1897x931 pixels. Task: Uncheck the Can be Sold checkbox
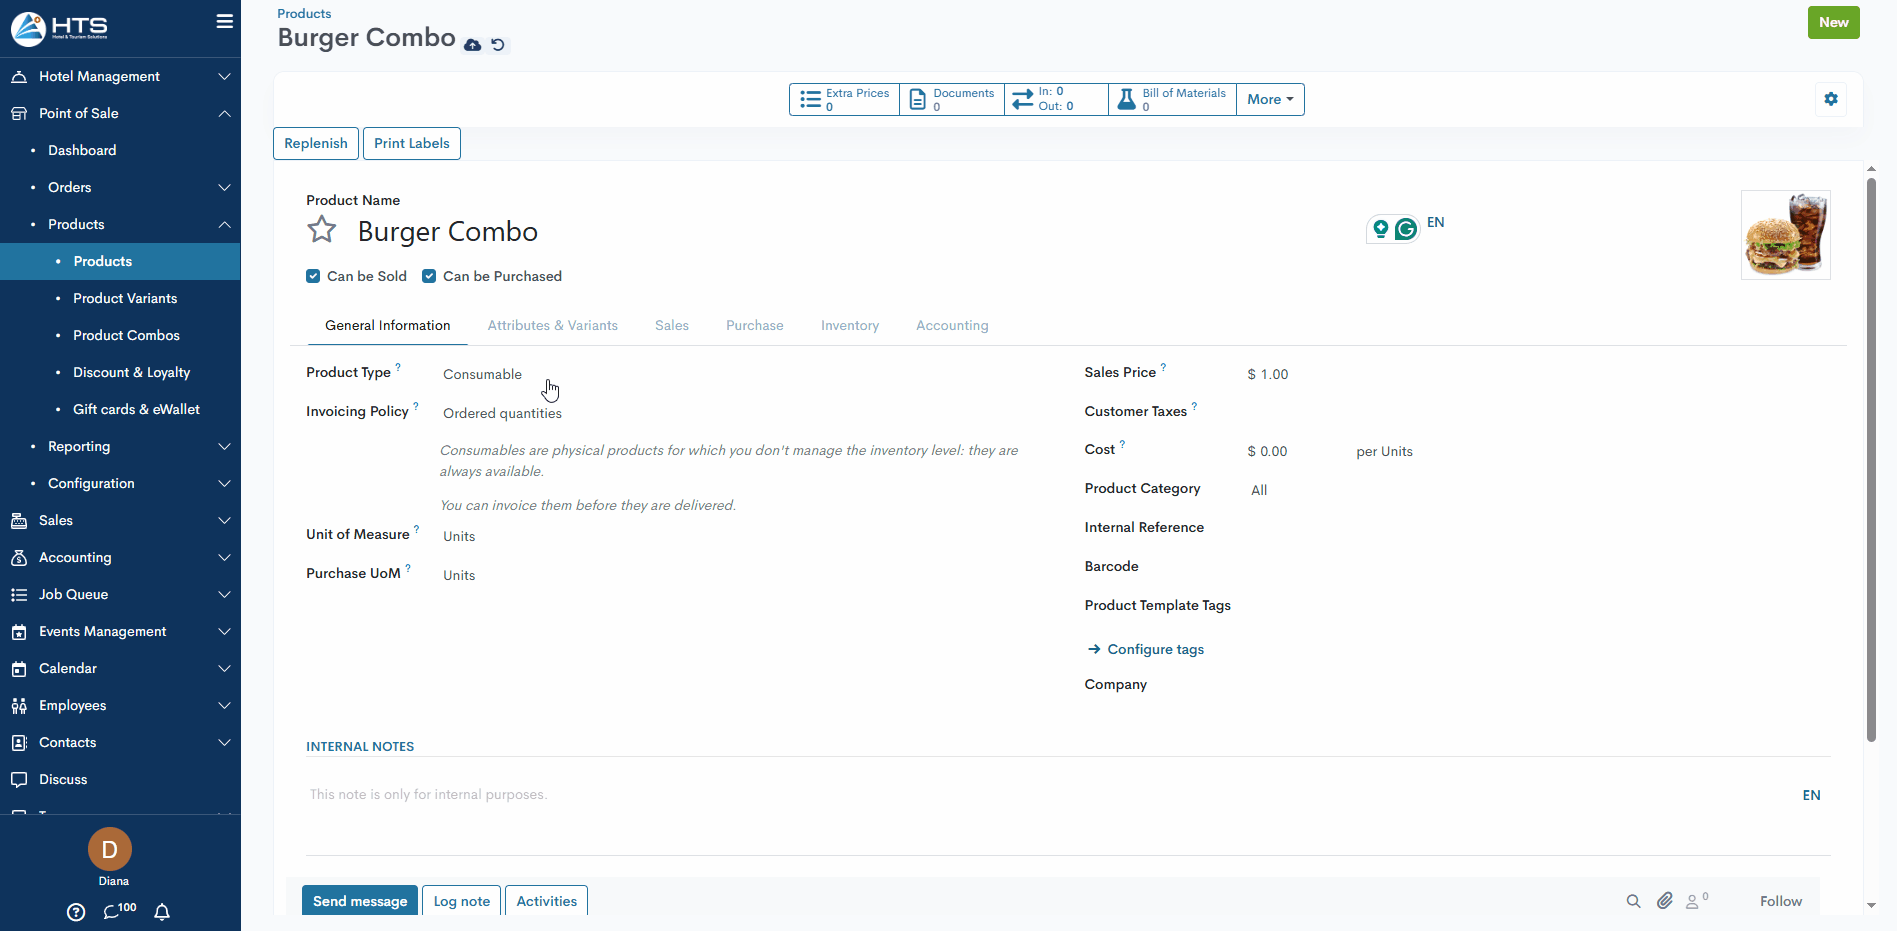pyautogui.click(x=313, y=276)
